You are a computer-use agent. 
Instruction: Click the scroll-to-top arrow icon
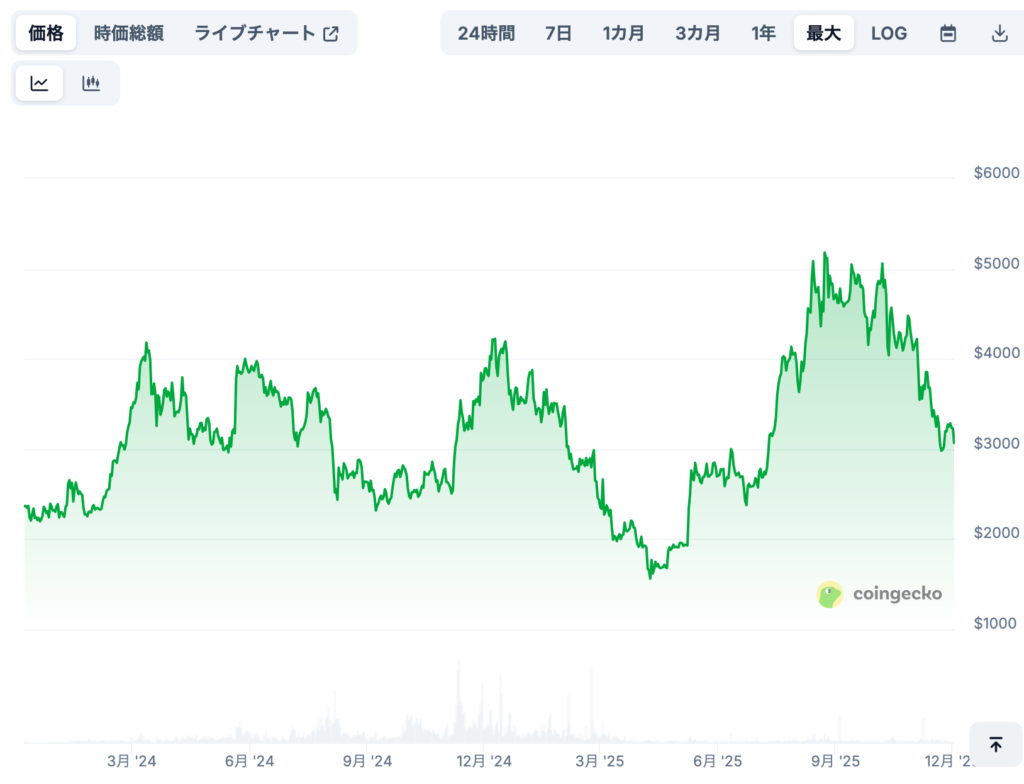click(x=996, y=745)
